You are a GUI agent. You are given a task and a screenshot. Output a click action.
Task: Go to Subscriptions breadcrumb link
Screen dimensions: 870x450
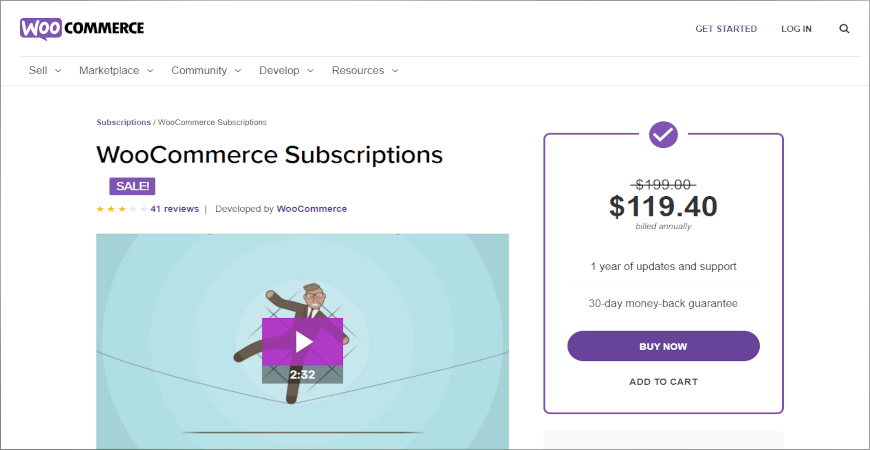click(123, 122)
